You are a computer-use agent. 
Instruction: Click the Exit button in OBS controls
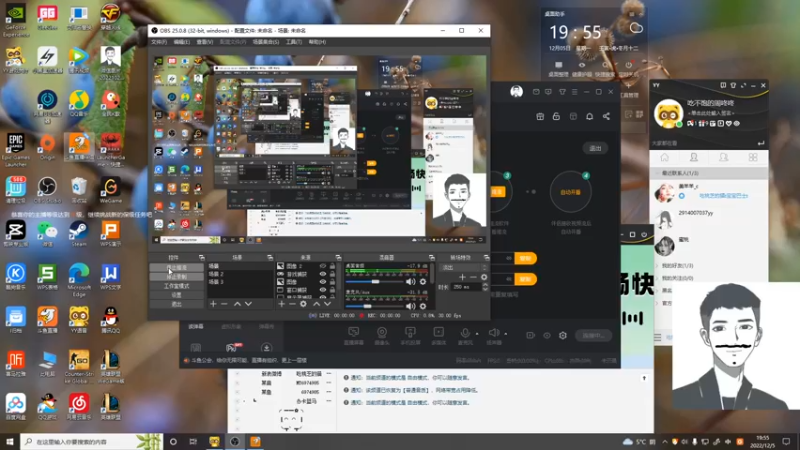pos(177,304)
